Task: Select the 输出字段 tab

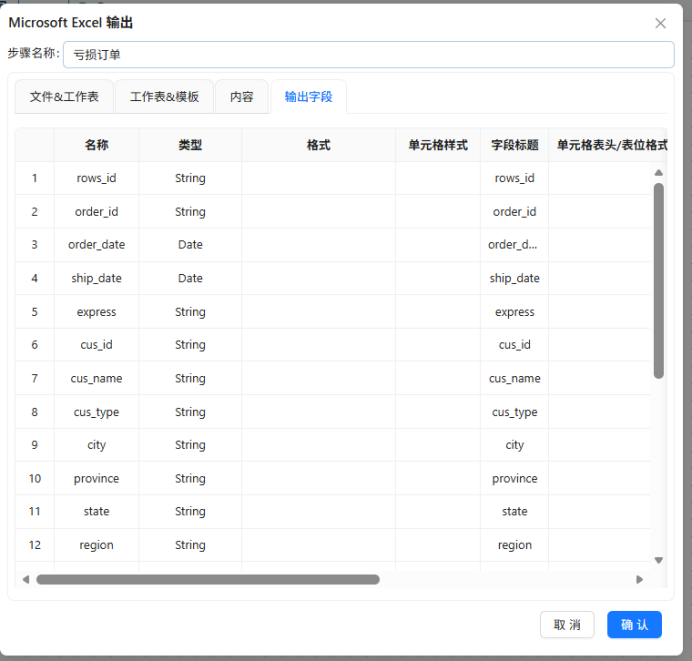Action: 308,97
